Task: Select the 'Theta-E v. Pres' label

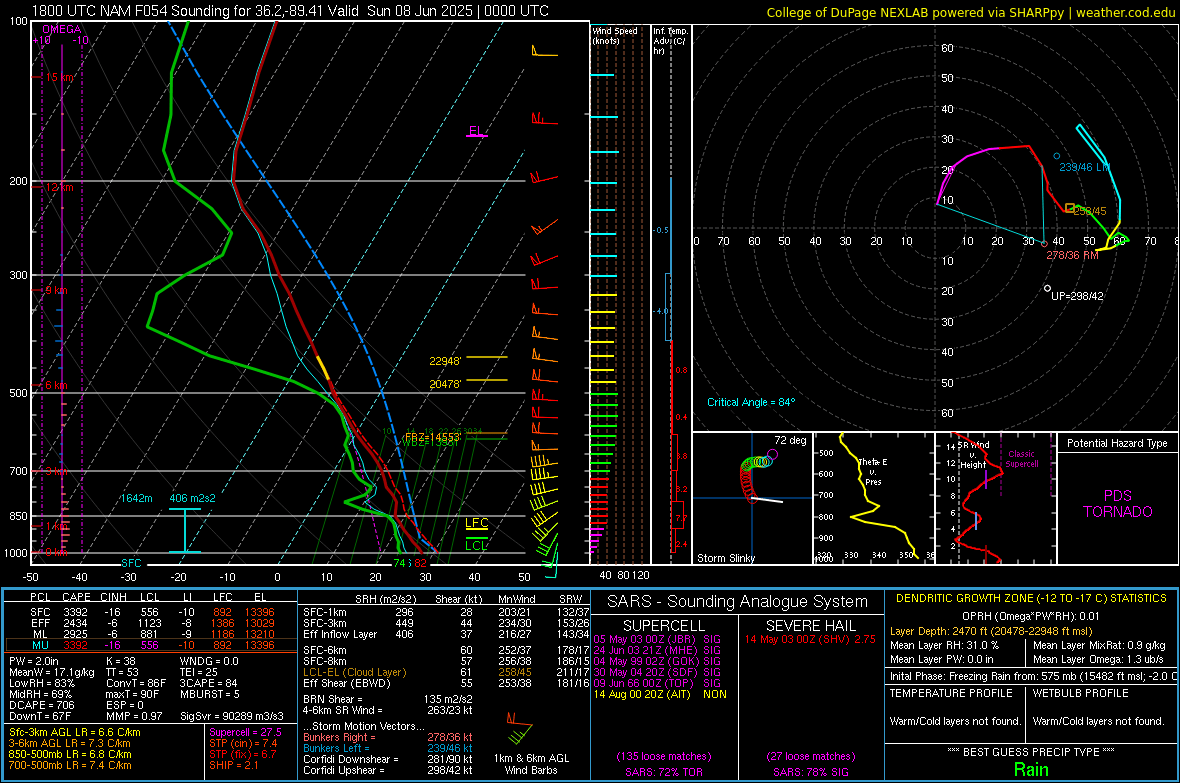Action: tap(873, 471)
